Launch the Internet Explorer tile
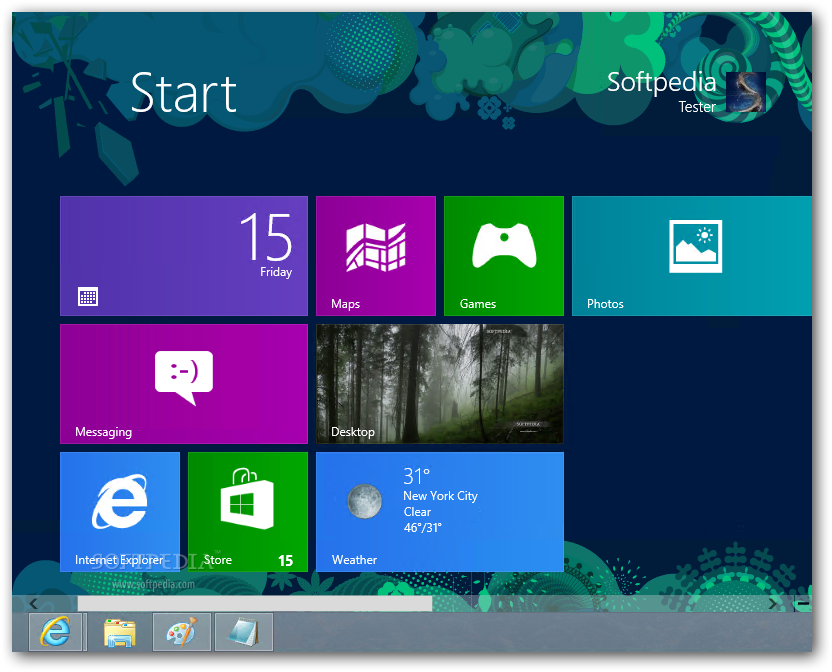 [120, 512]
